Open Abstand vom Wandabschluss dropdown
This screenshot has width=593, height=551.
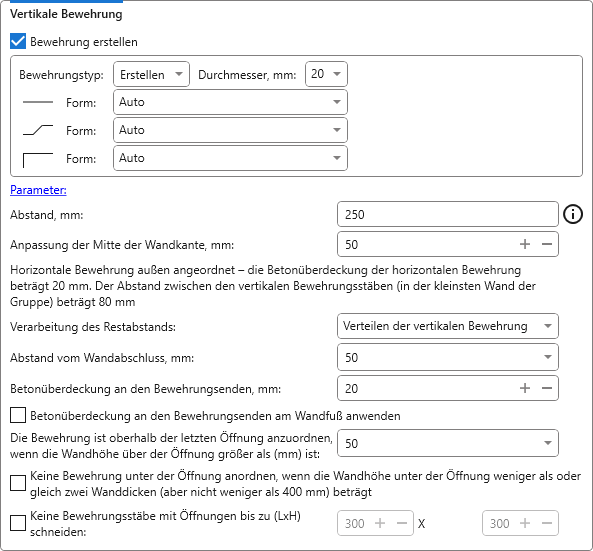(x=448, y=357)
